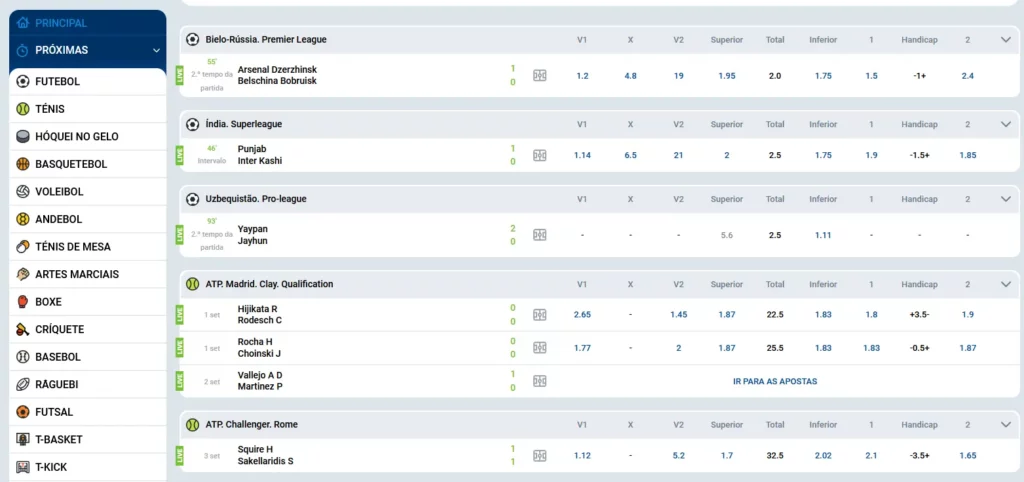Screen dimensions: 1024x482
Task: Select the T-Kick icon
Action: point(23,467)
